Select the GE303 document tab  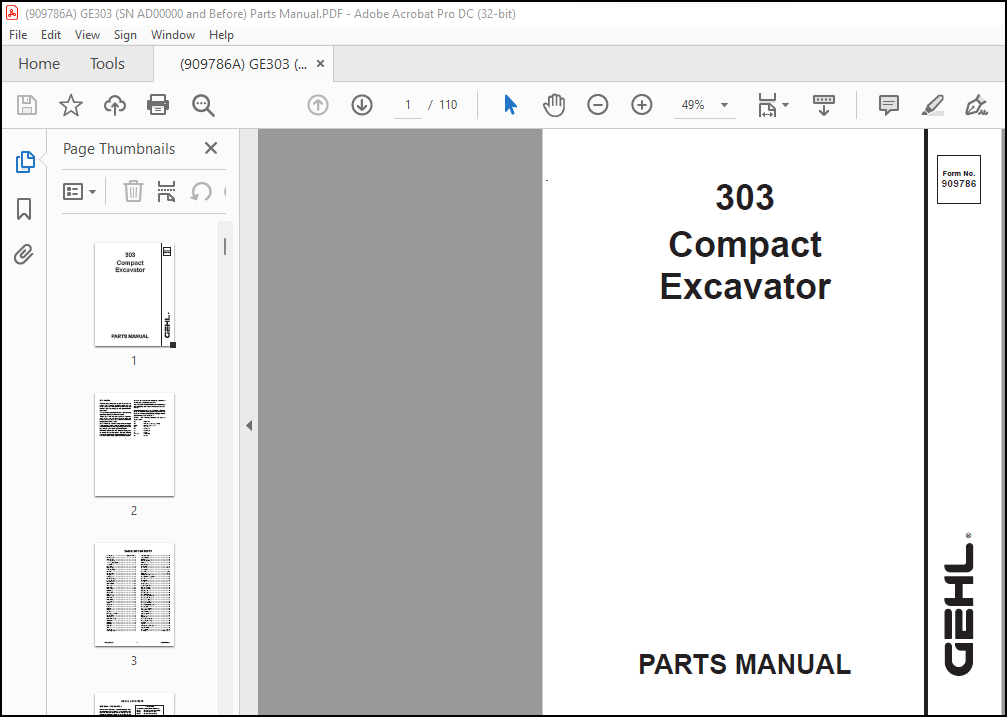click(243, 64)
